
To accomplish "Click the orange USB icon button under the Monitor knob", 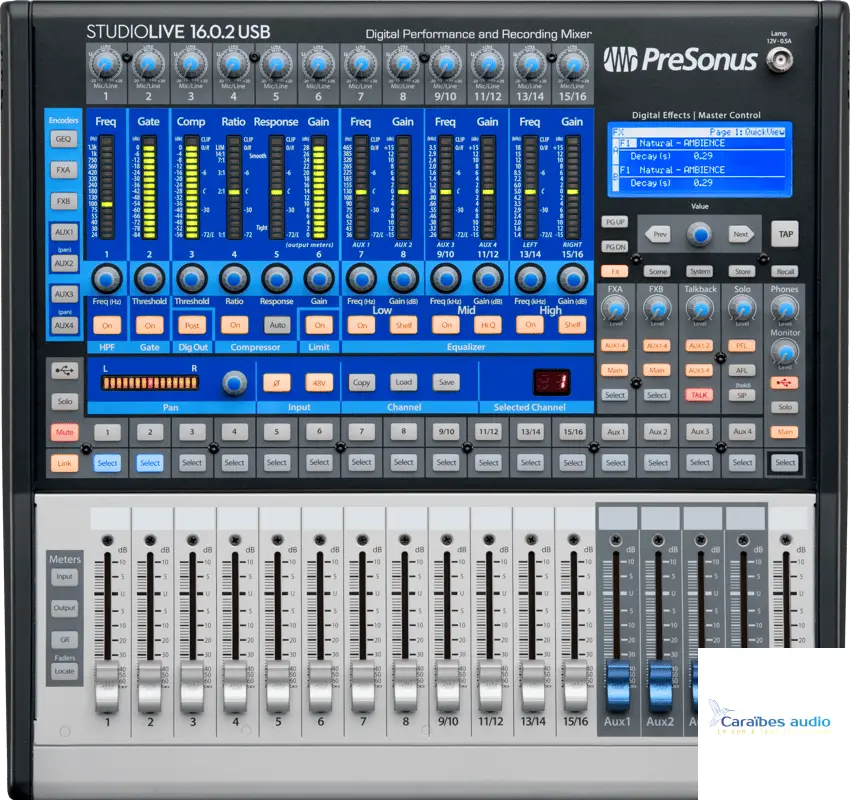I will [784, 383].
